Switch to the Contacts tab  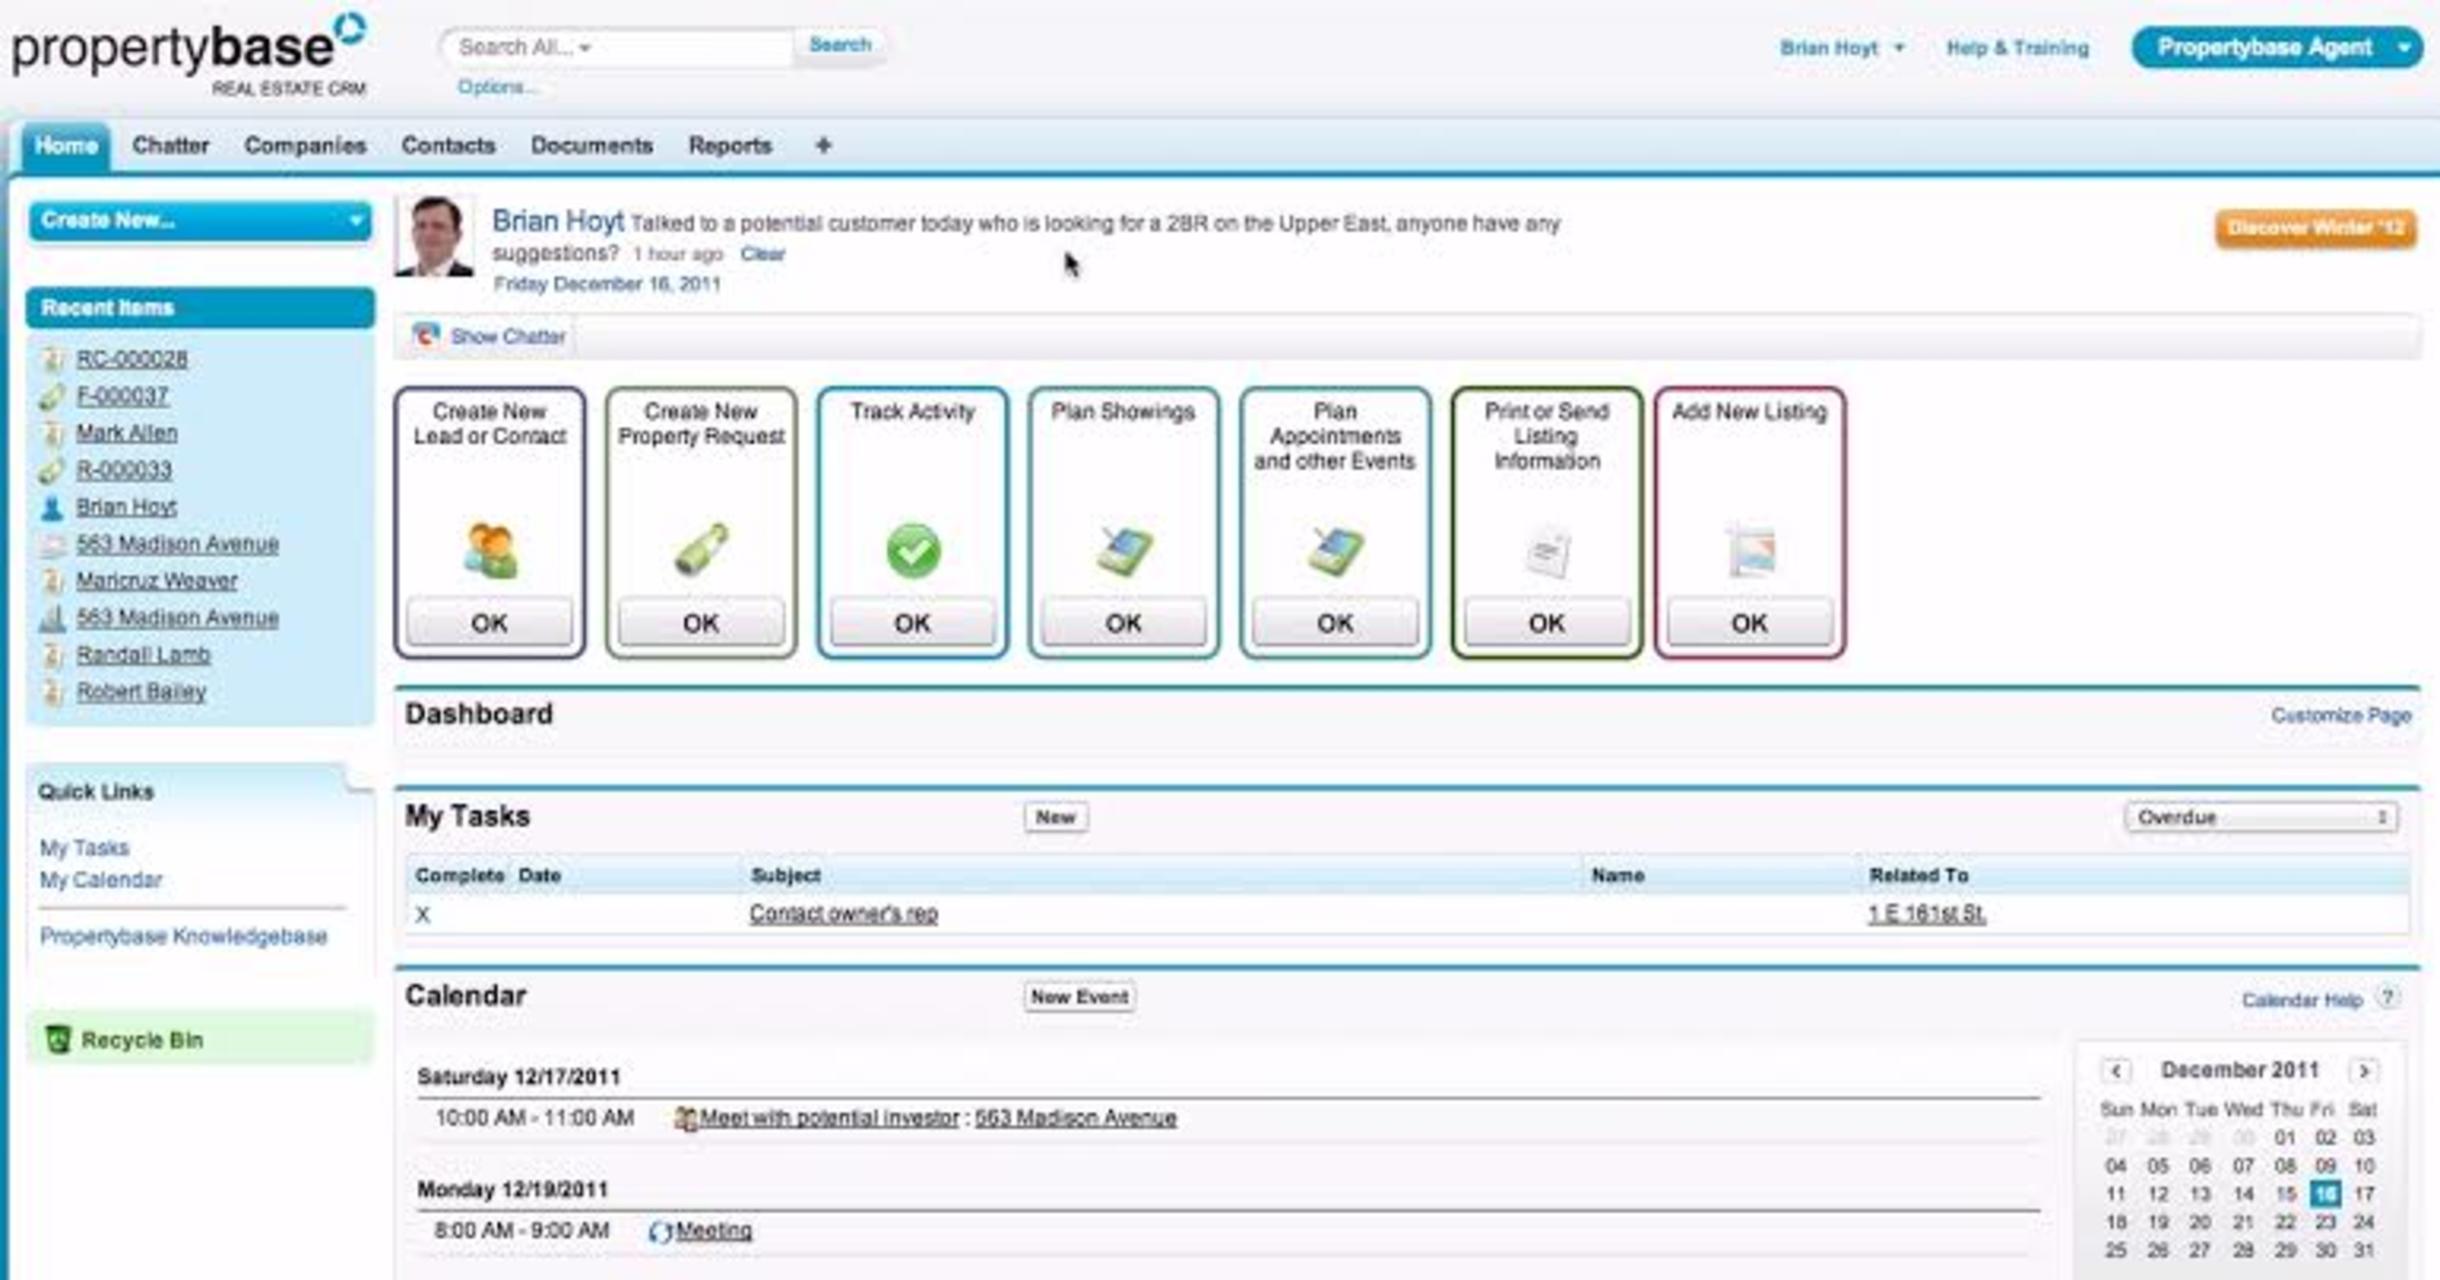click(x=448, y=146)
